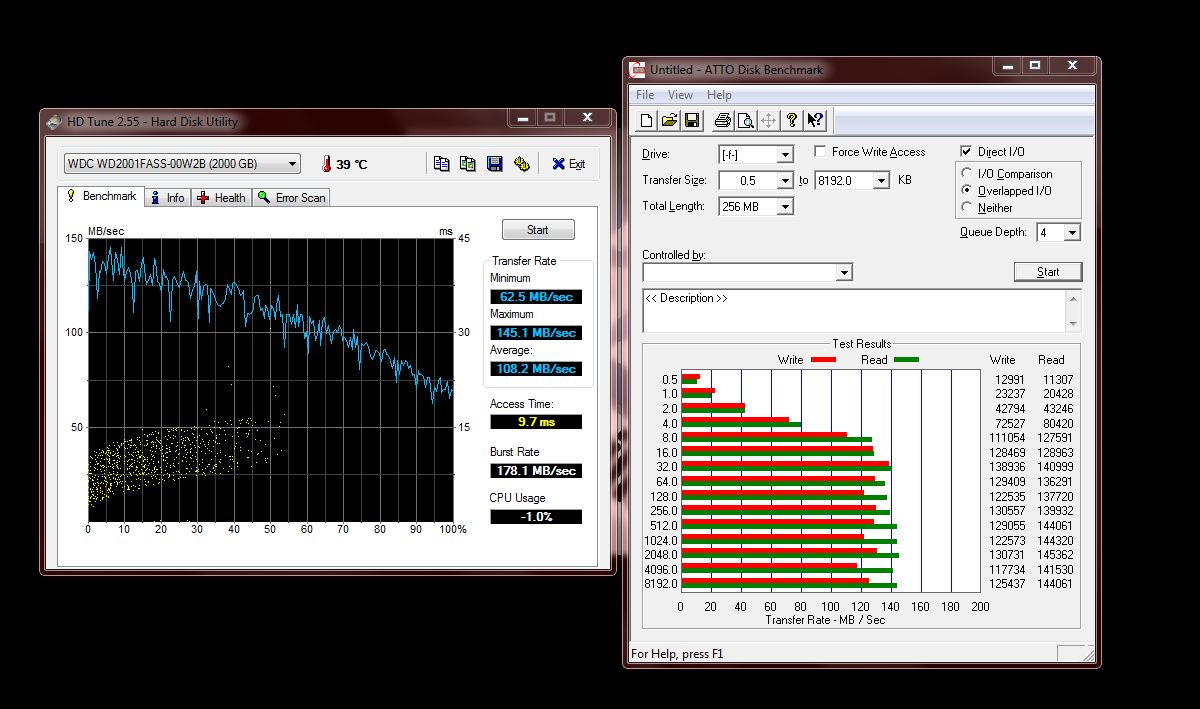This screenshot has width=1200, height=709.
Task: Click the yellow question mark About icon
Action: point(792,121)
